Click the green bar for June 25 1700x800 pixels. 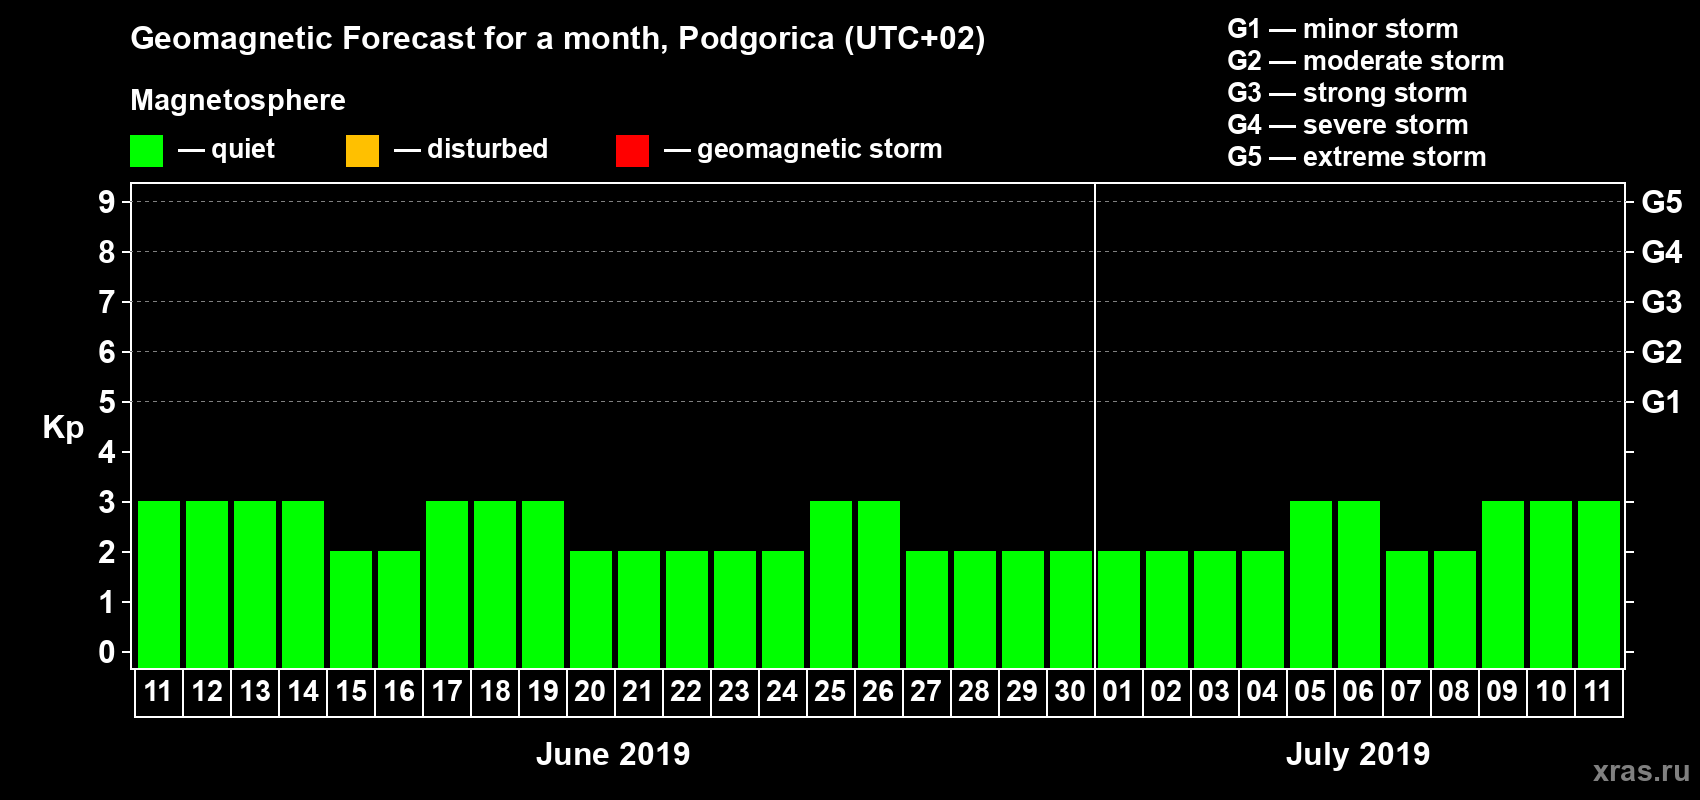[x=831, y=584]
